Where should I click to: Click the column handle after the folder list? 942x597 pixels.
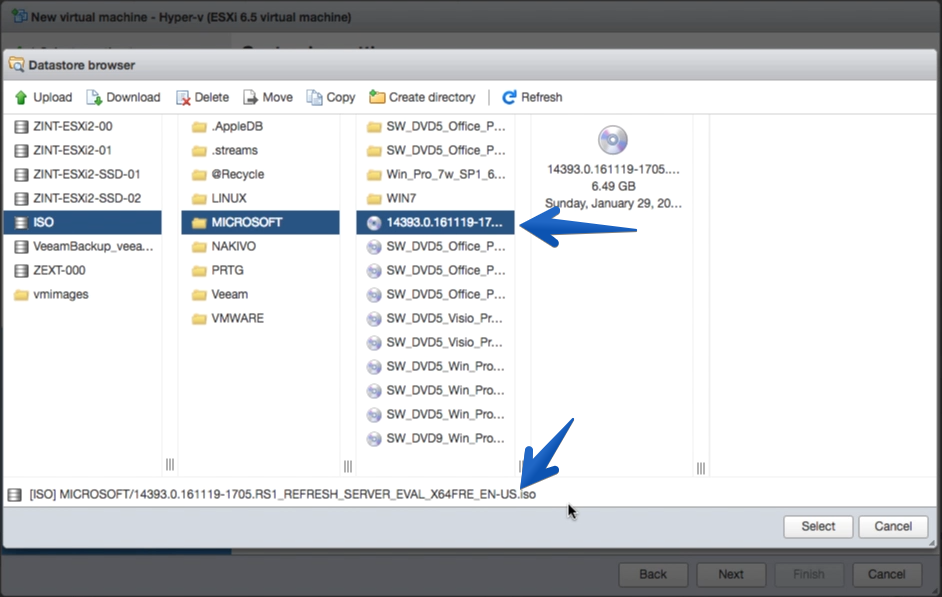pyautogui.click(x=348, y=466)
